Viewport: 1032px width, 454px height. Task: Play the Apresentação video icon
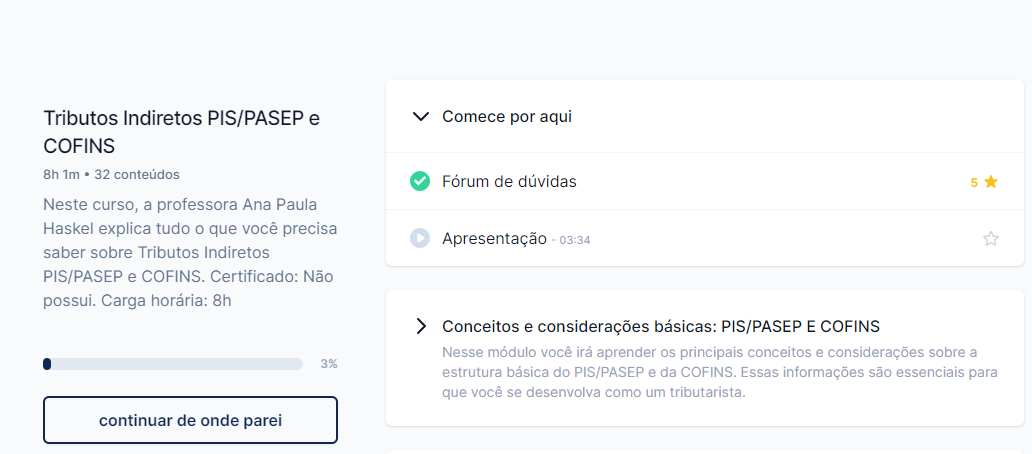click(420, 238)
